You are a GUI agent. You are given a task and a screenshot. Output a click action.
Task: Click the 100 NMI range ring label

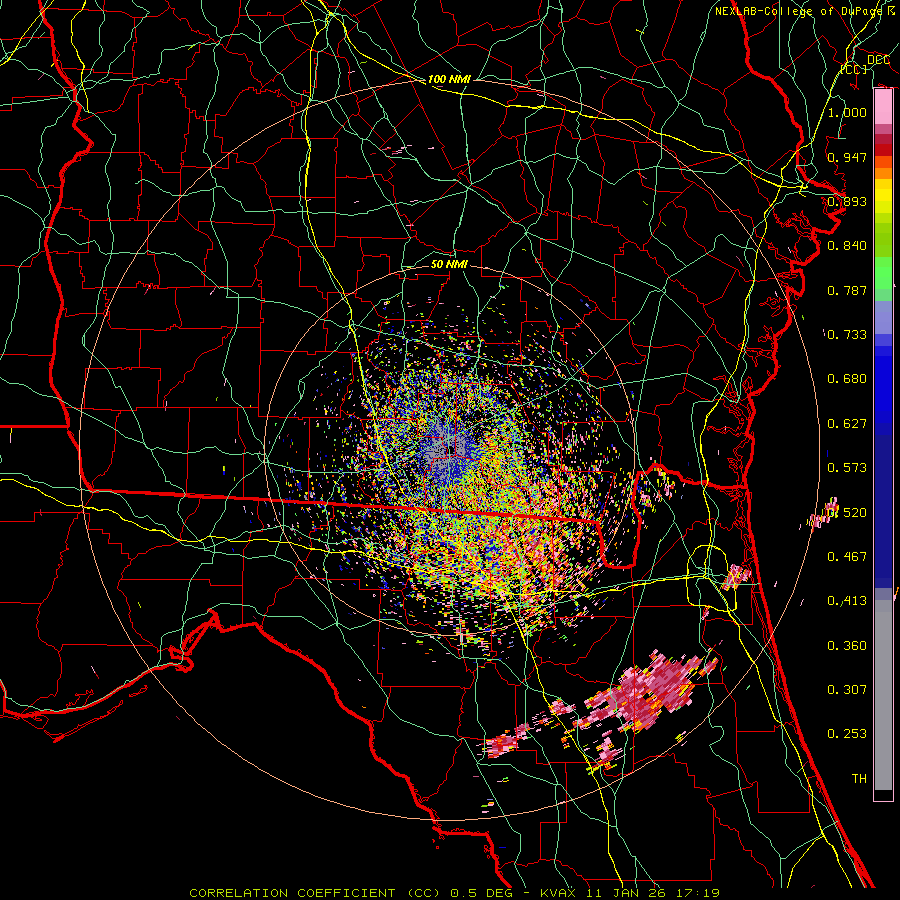click(x=449, y=79)
